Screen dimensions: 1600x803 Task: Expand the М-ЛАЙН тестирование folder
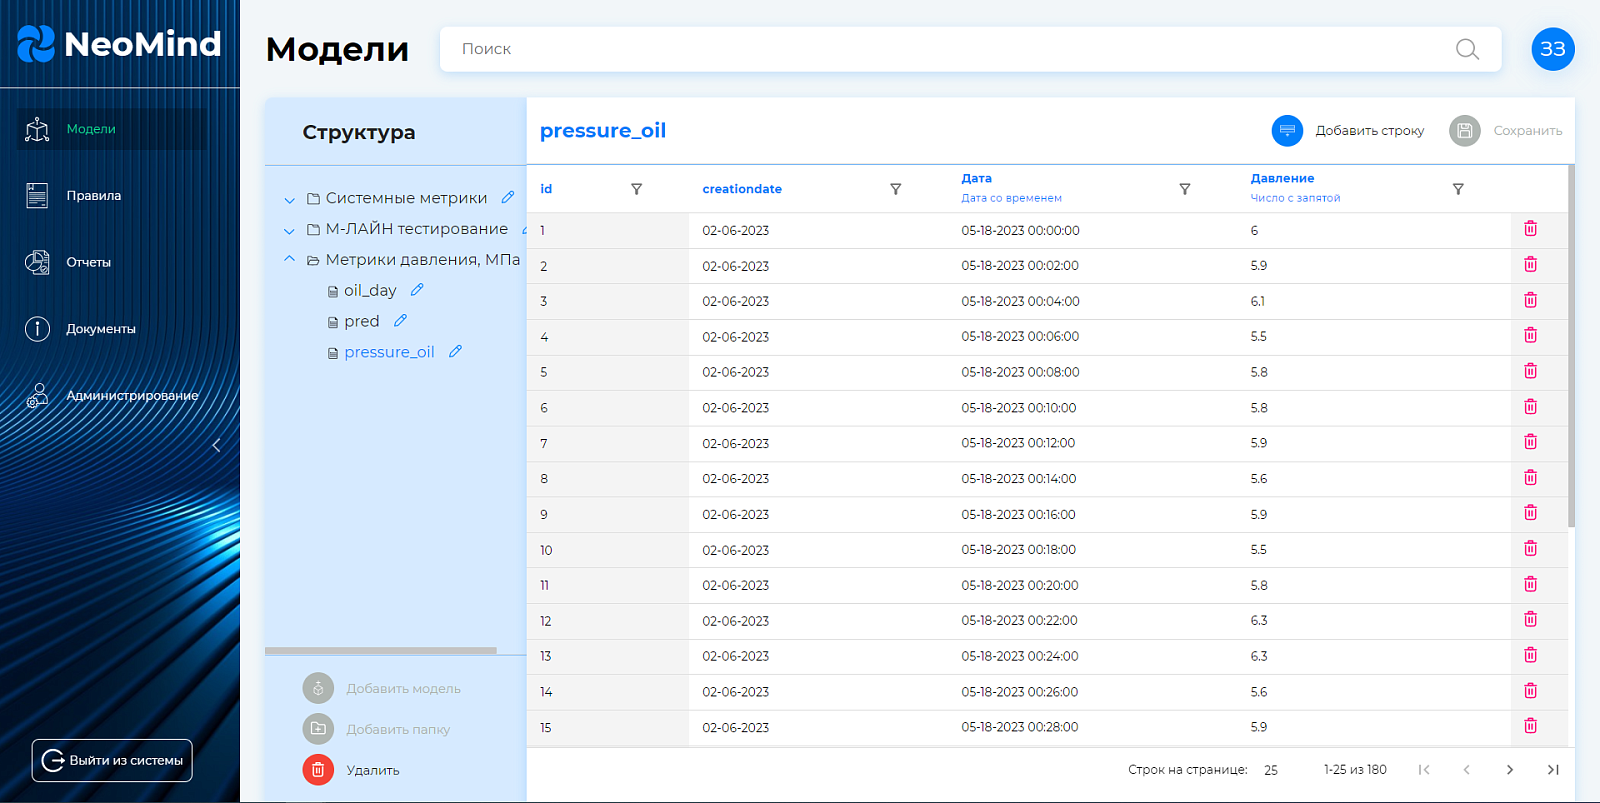pyautogui.click(x=289, y=231)
